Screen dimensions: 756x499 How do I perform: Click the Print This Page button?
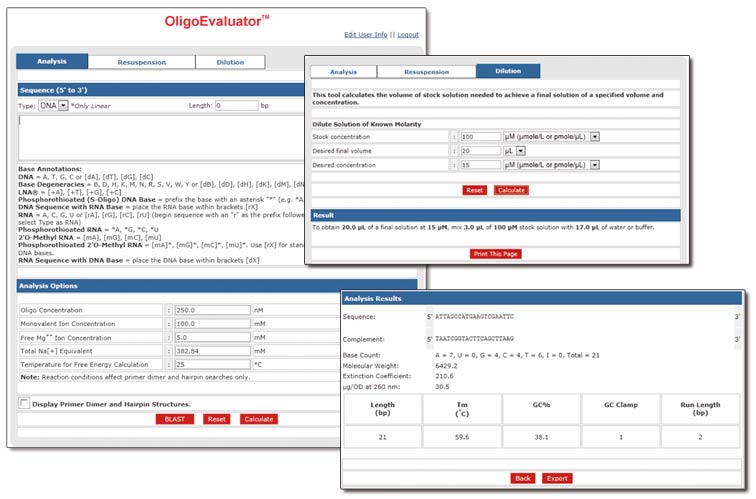point(496,254)
